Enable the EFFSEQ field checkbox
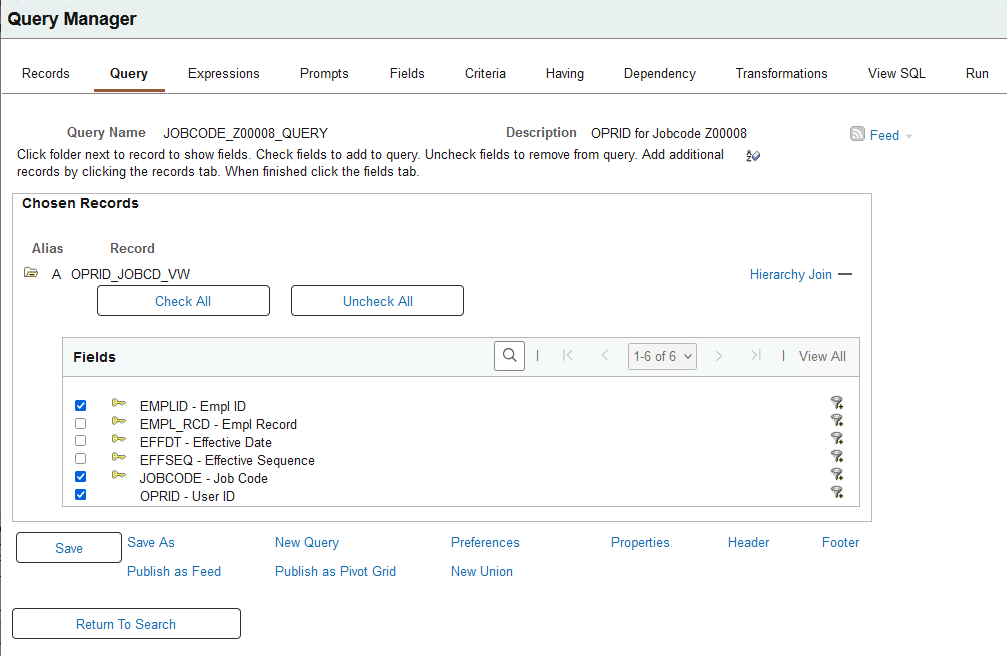This screenshot has width=1007, height=656. [x=80, y=458]
